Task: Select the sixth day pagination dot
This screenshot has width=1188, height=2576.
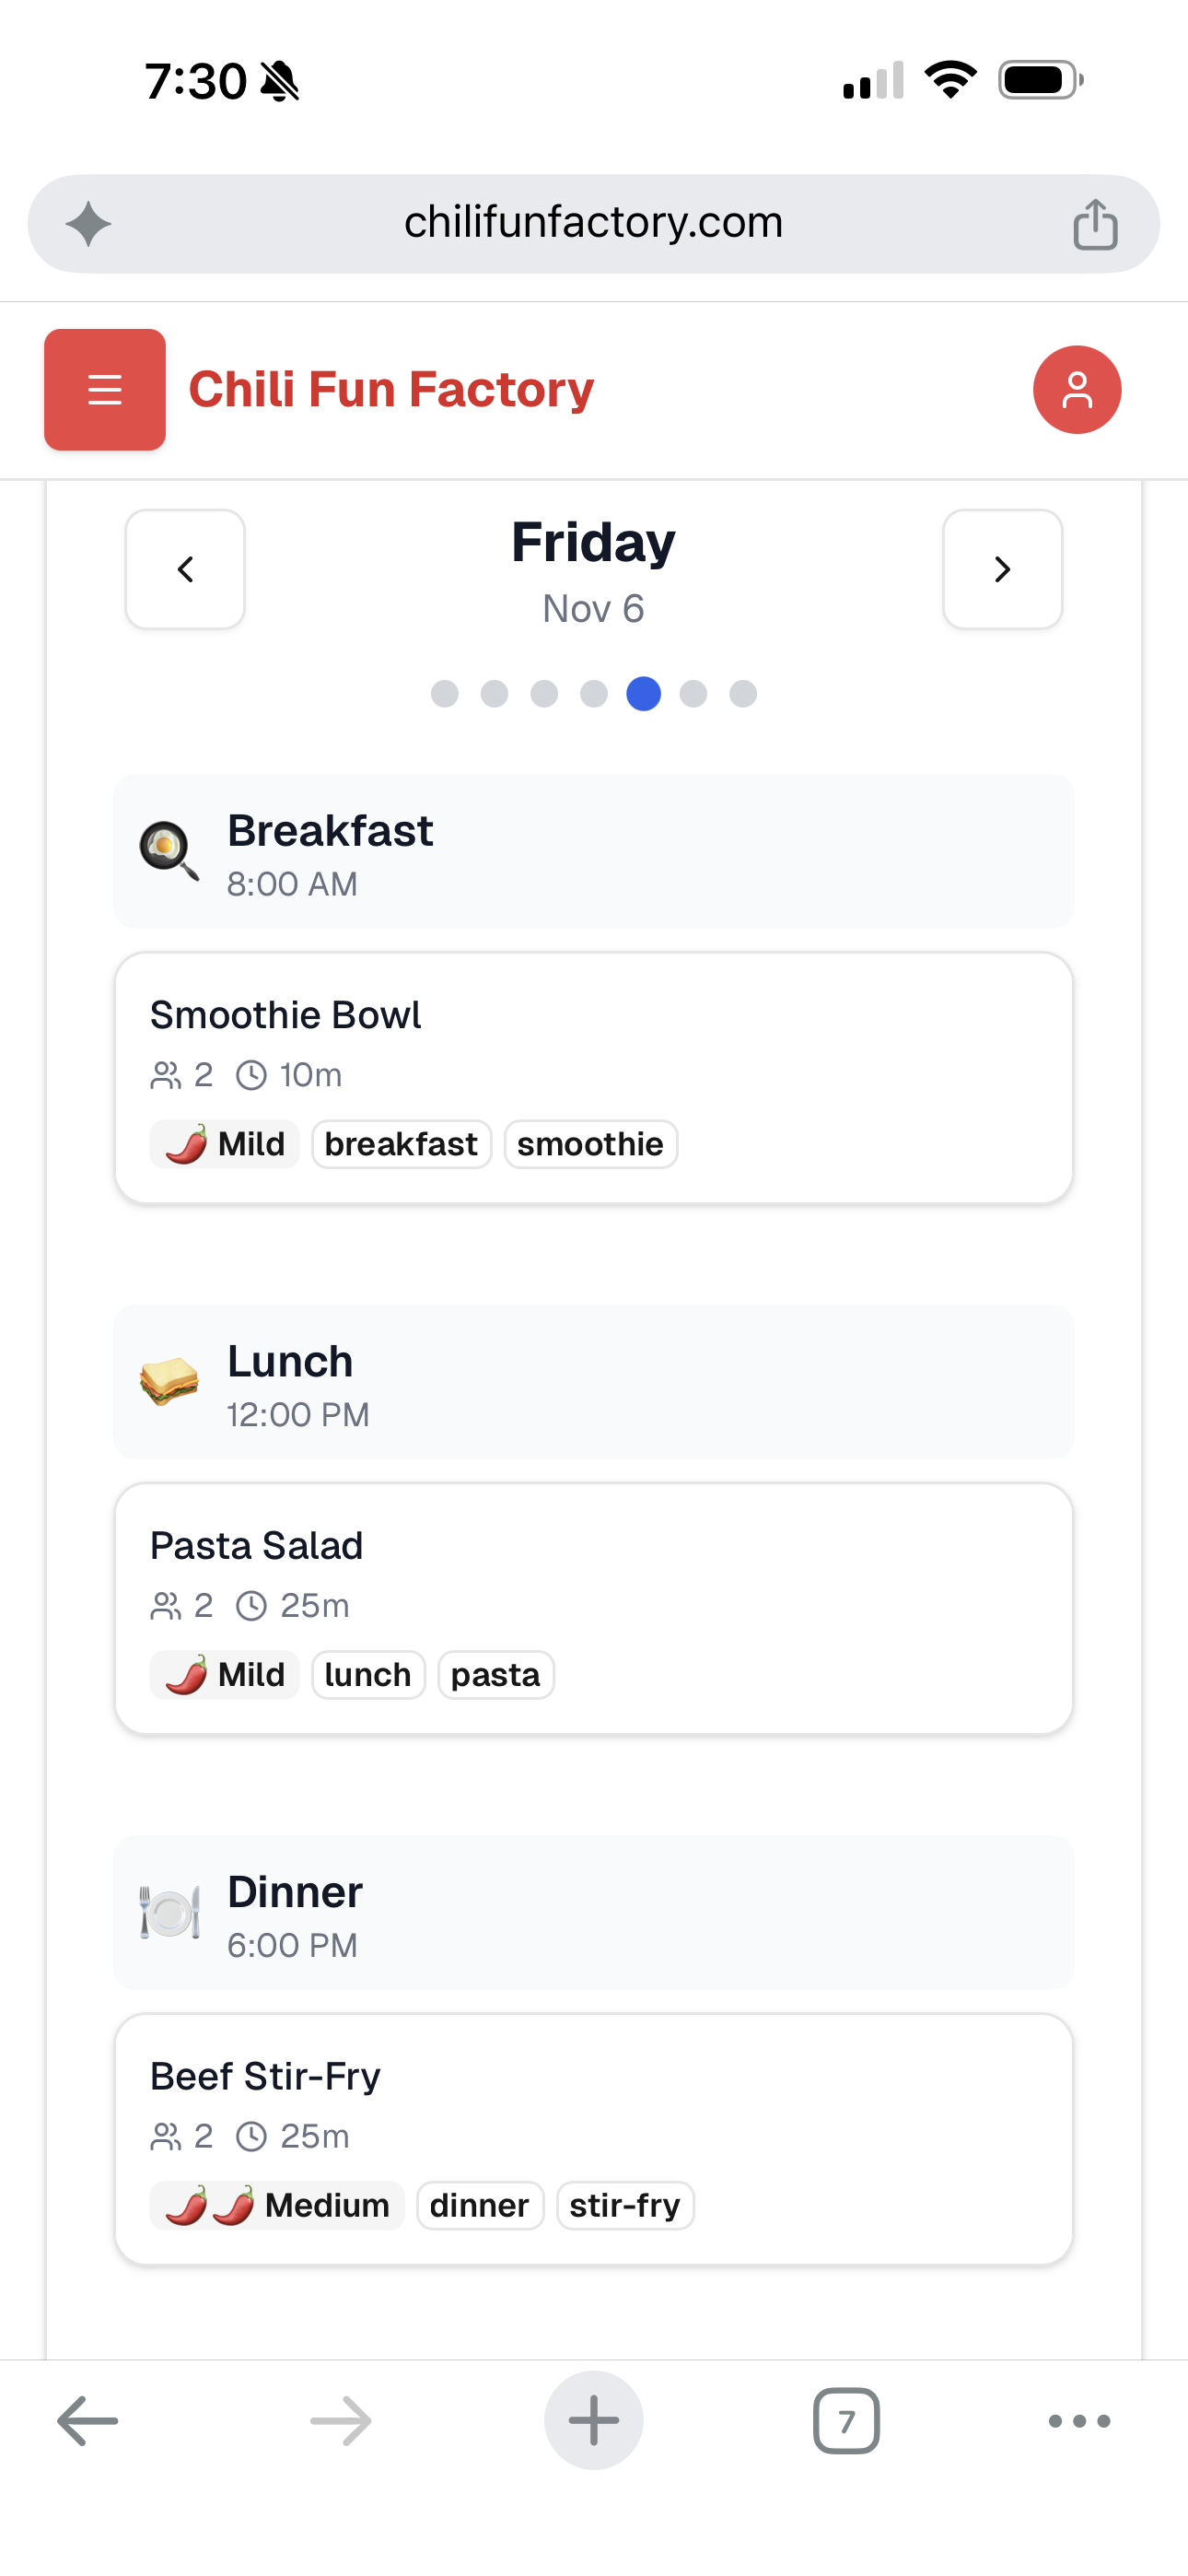Action: [x=693, y=693]
